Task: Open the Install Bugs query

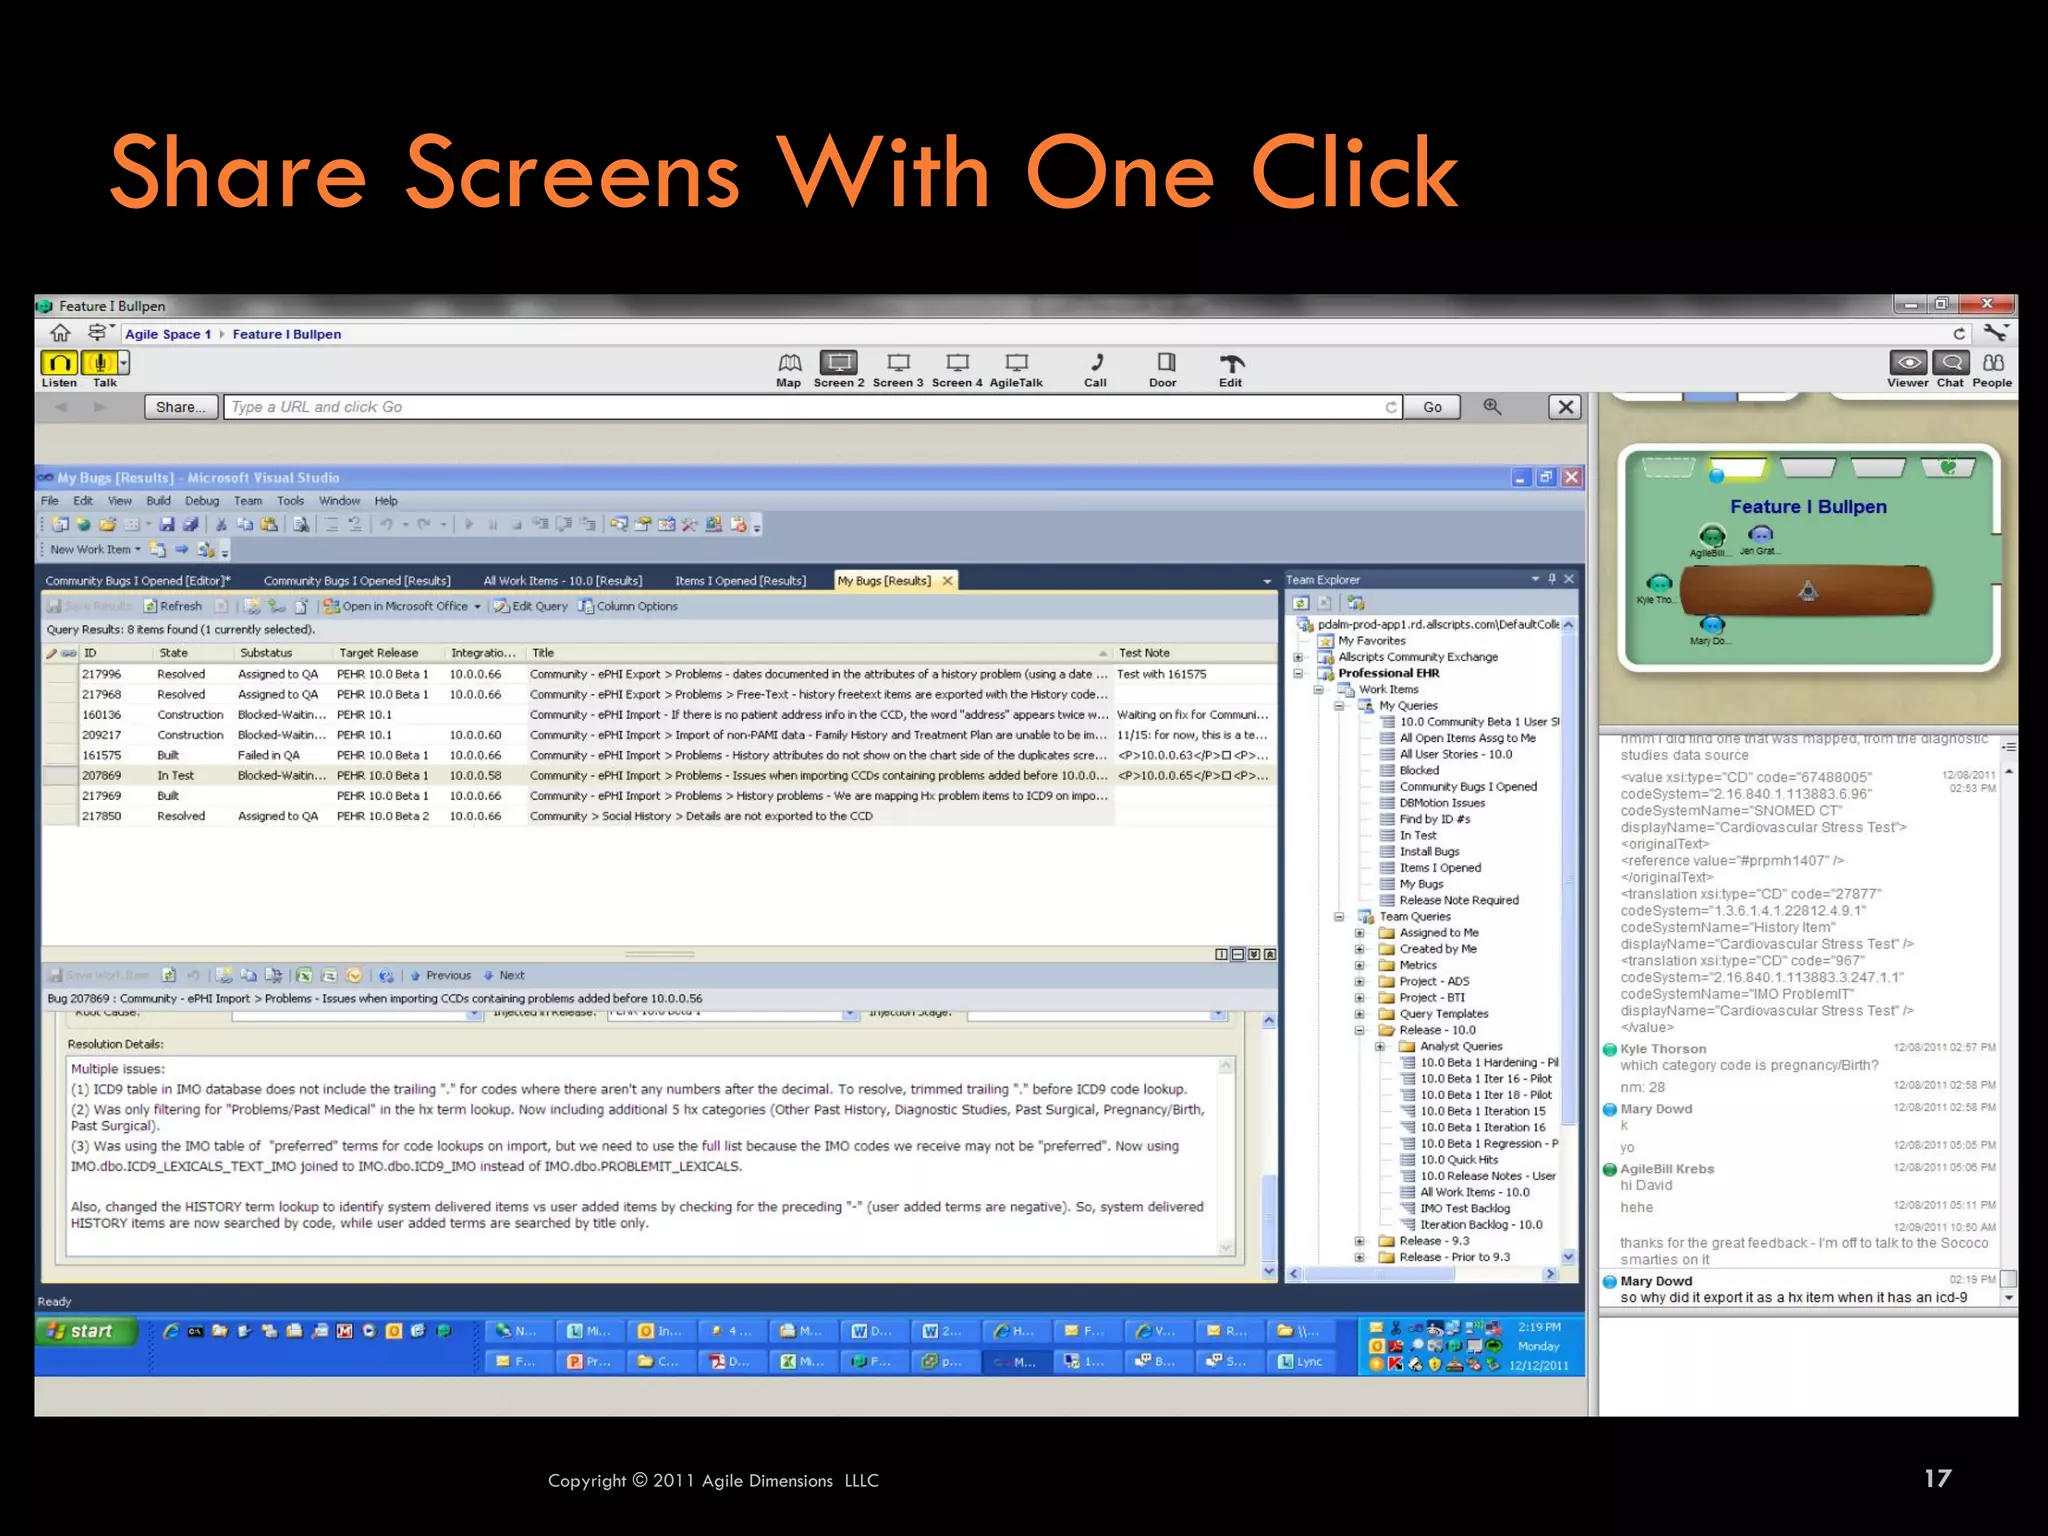Action: (1429, 852)
